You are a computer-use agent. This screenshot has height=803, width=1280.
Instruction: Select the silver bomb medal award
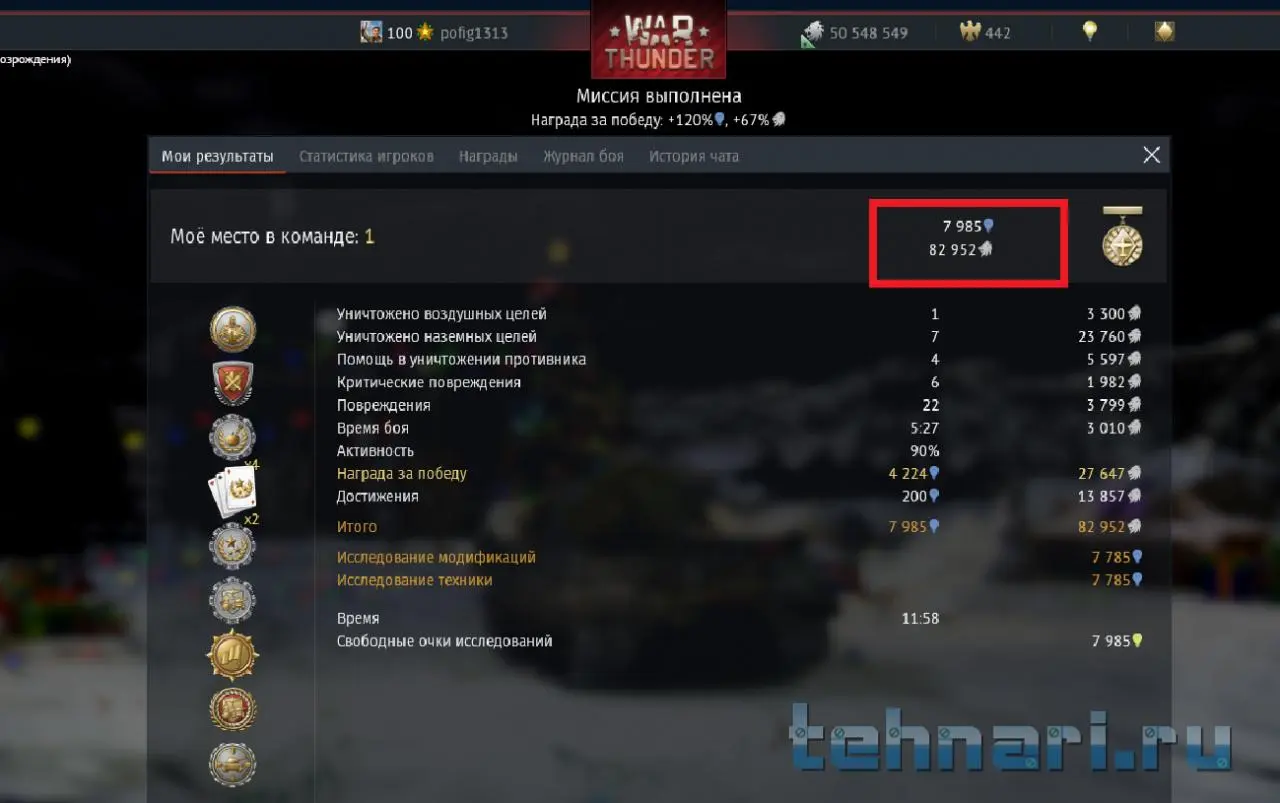click(233, 437)
